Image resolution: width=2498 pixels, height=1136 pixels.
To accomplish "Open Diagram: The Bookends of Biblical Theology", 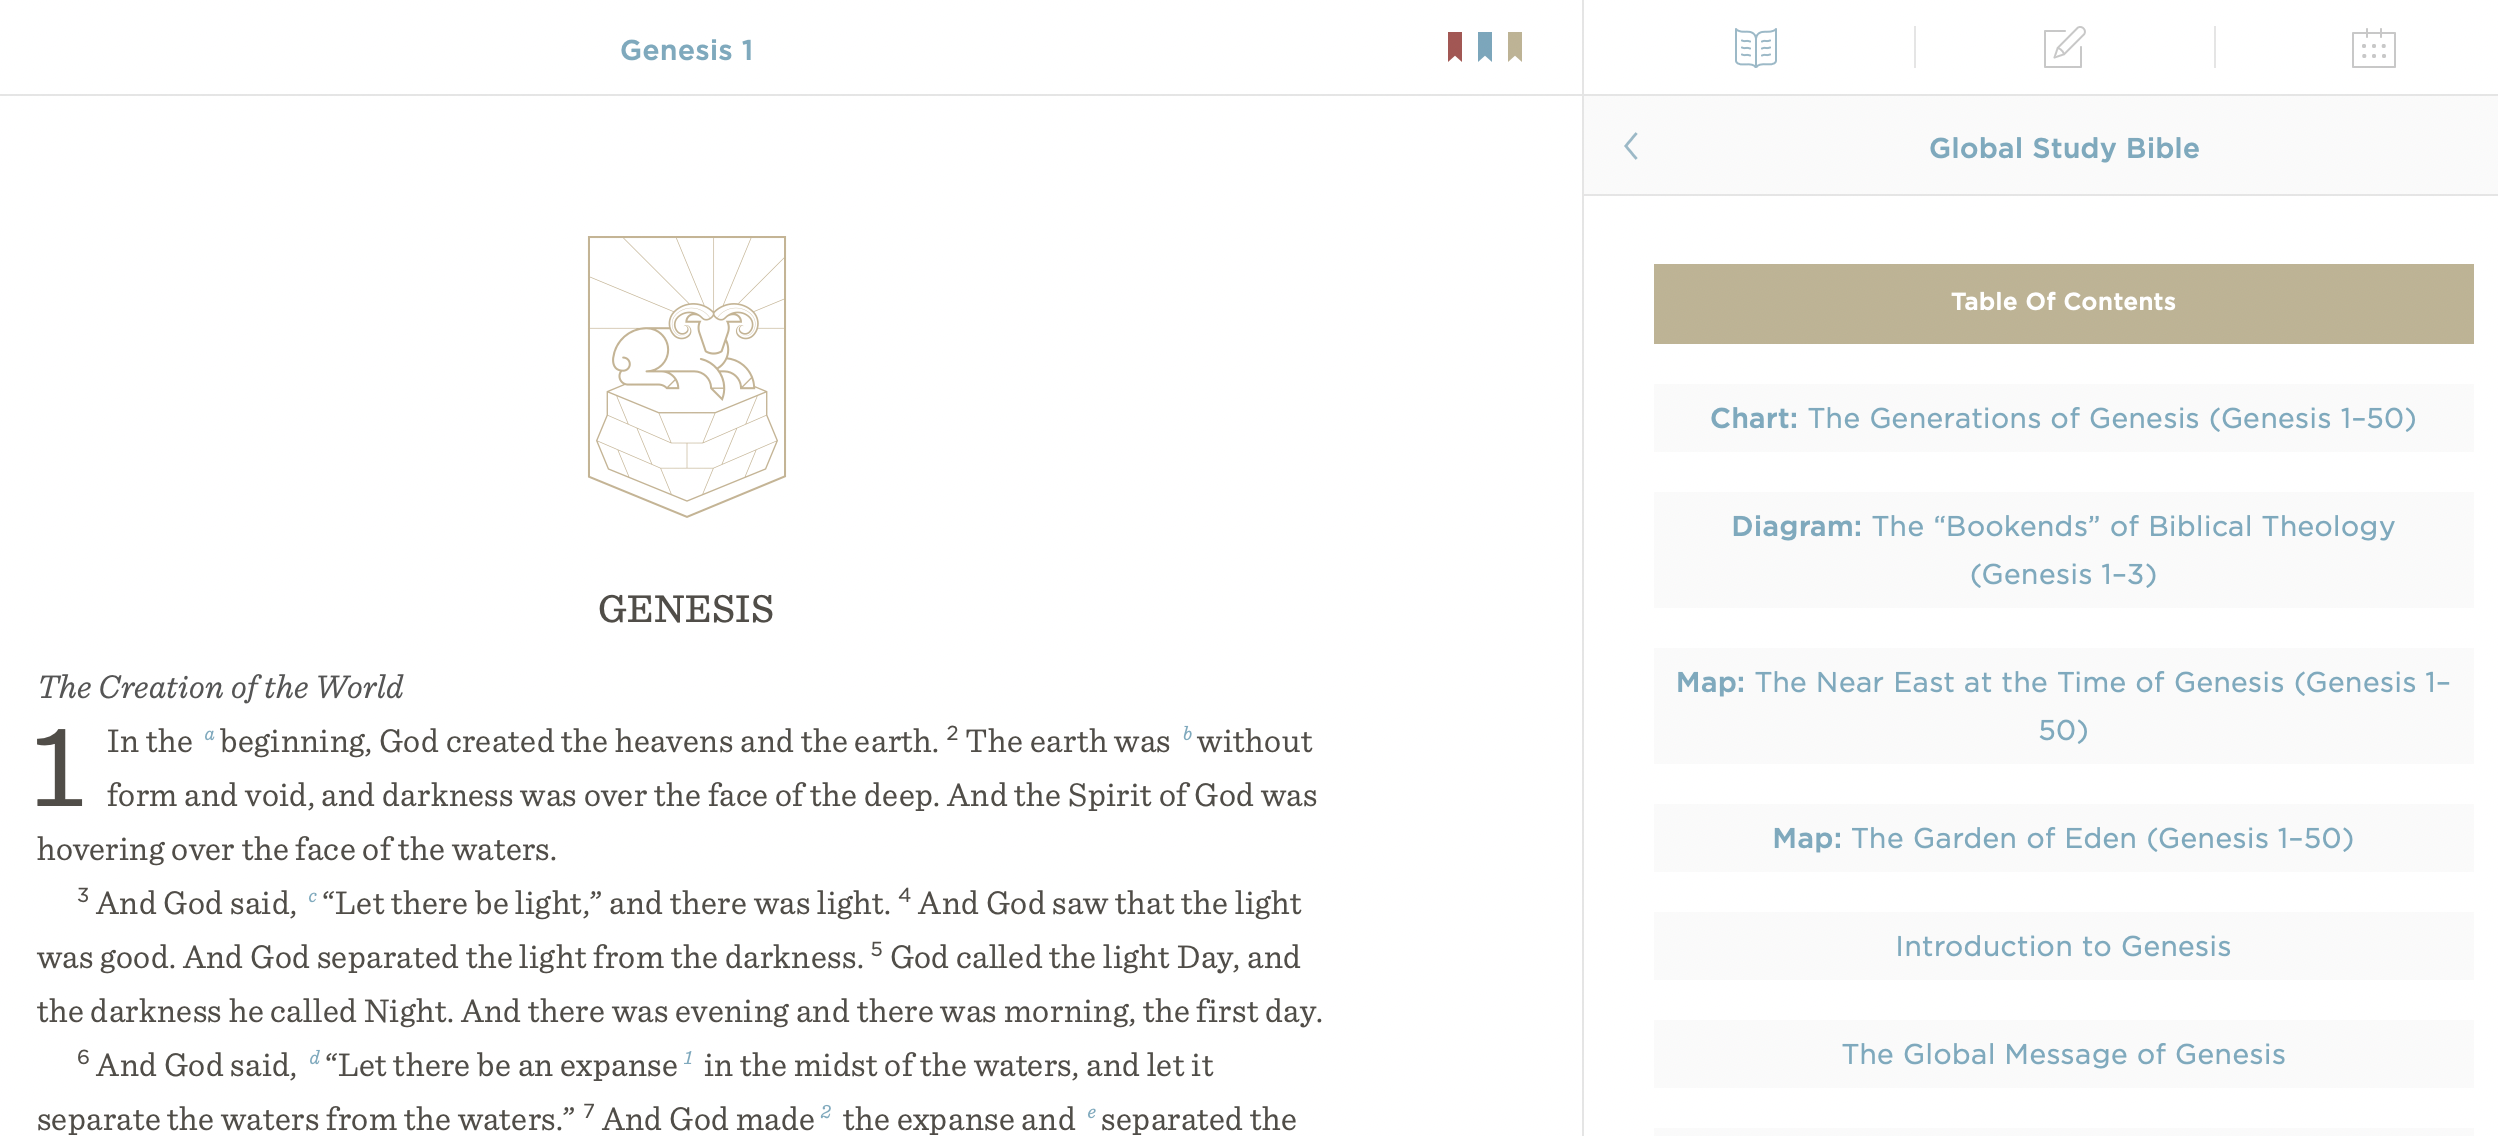I will 2063,550.
